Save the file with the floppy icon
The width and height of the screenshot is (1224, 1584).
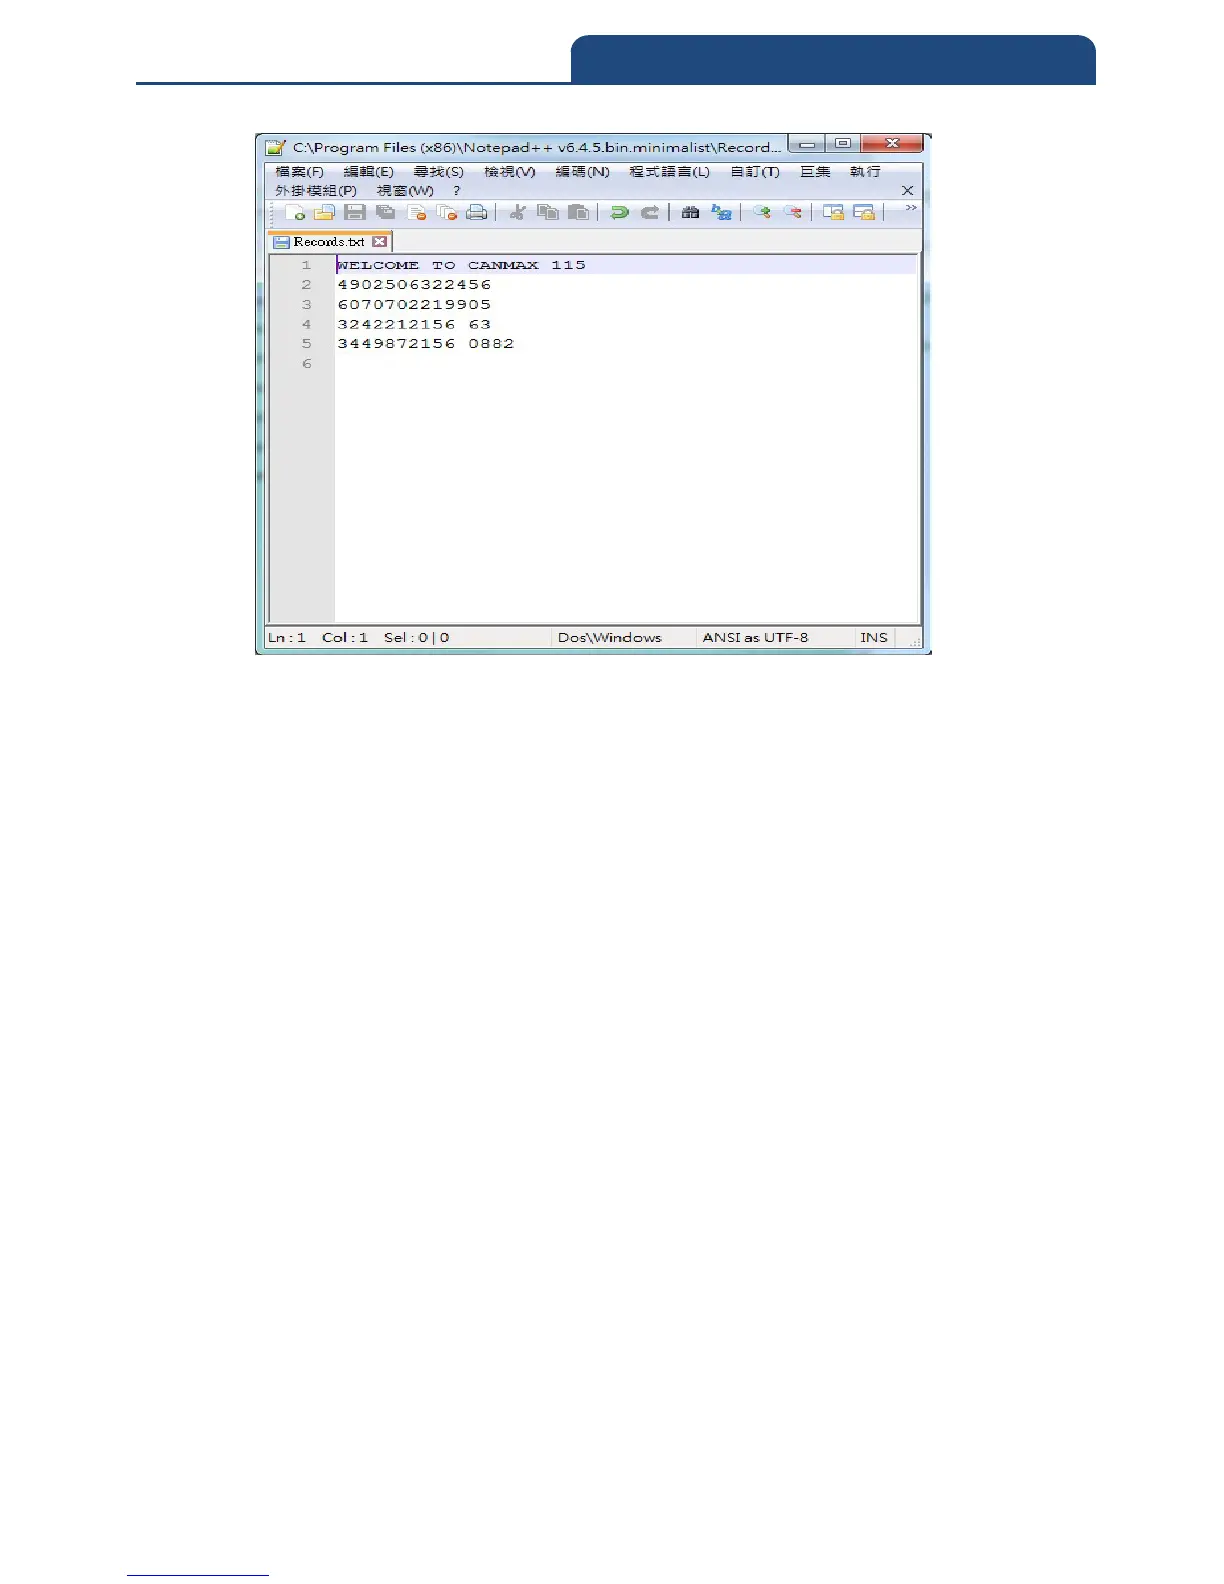tap(355, 212)
